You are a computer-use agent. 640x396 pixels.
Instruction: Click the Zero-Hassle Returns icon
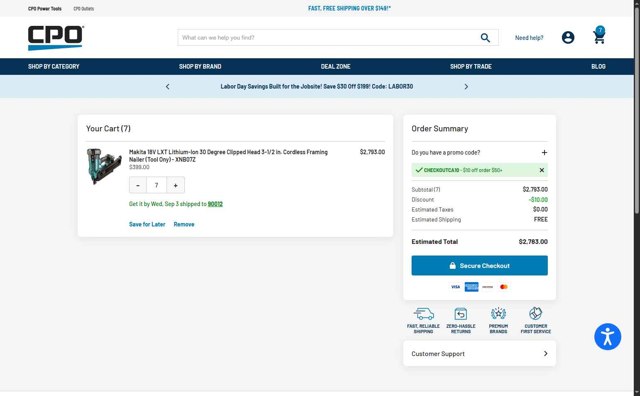[460, 314]
